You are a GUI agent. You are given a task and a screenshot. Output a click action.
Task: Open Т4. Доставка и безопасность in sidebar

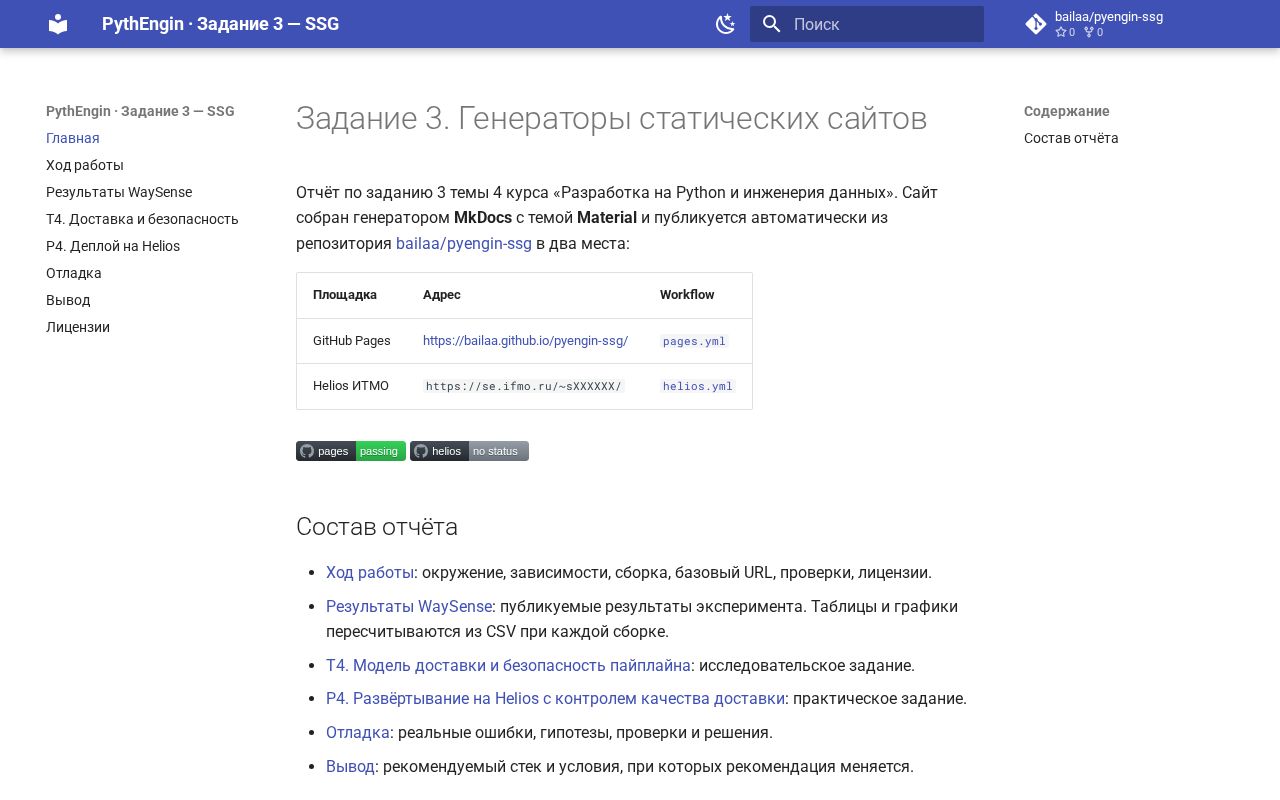[x=142, y=219]
